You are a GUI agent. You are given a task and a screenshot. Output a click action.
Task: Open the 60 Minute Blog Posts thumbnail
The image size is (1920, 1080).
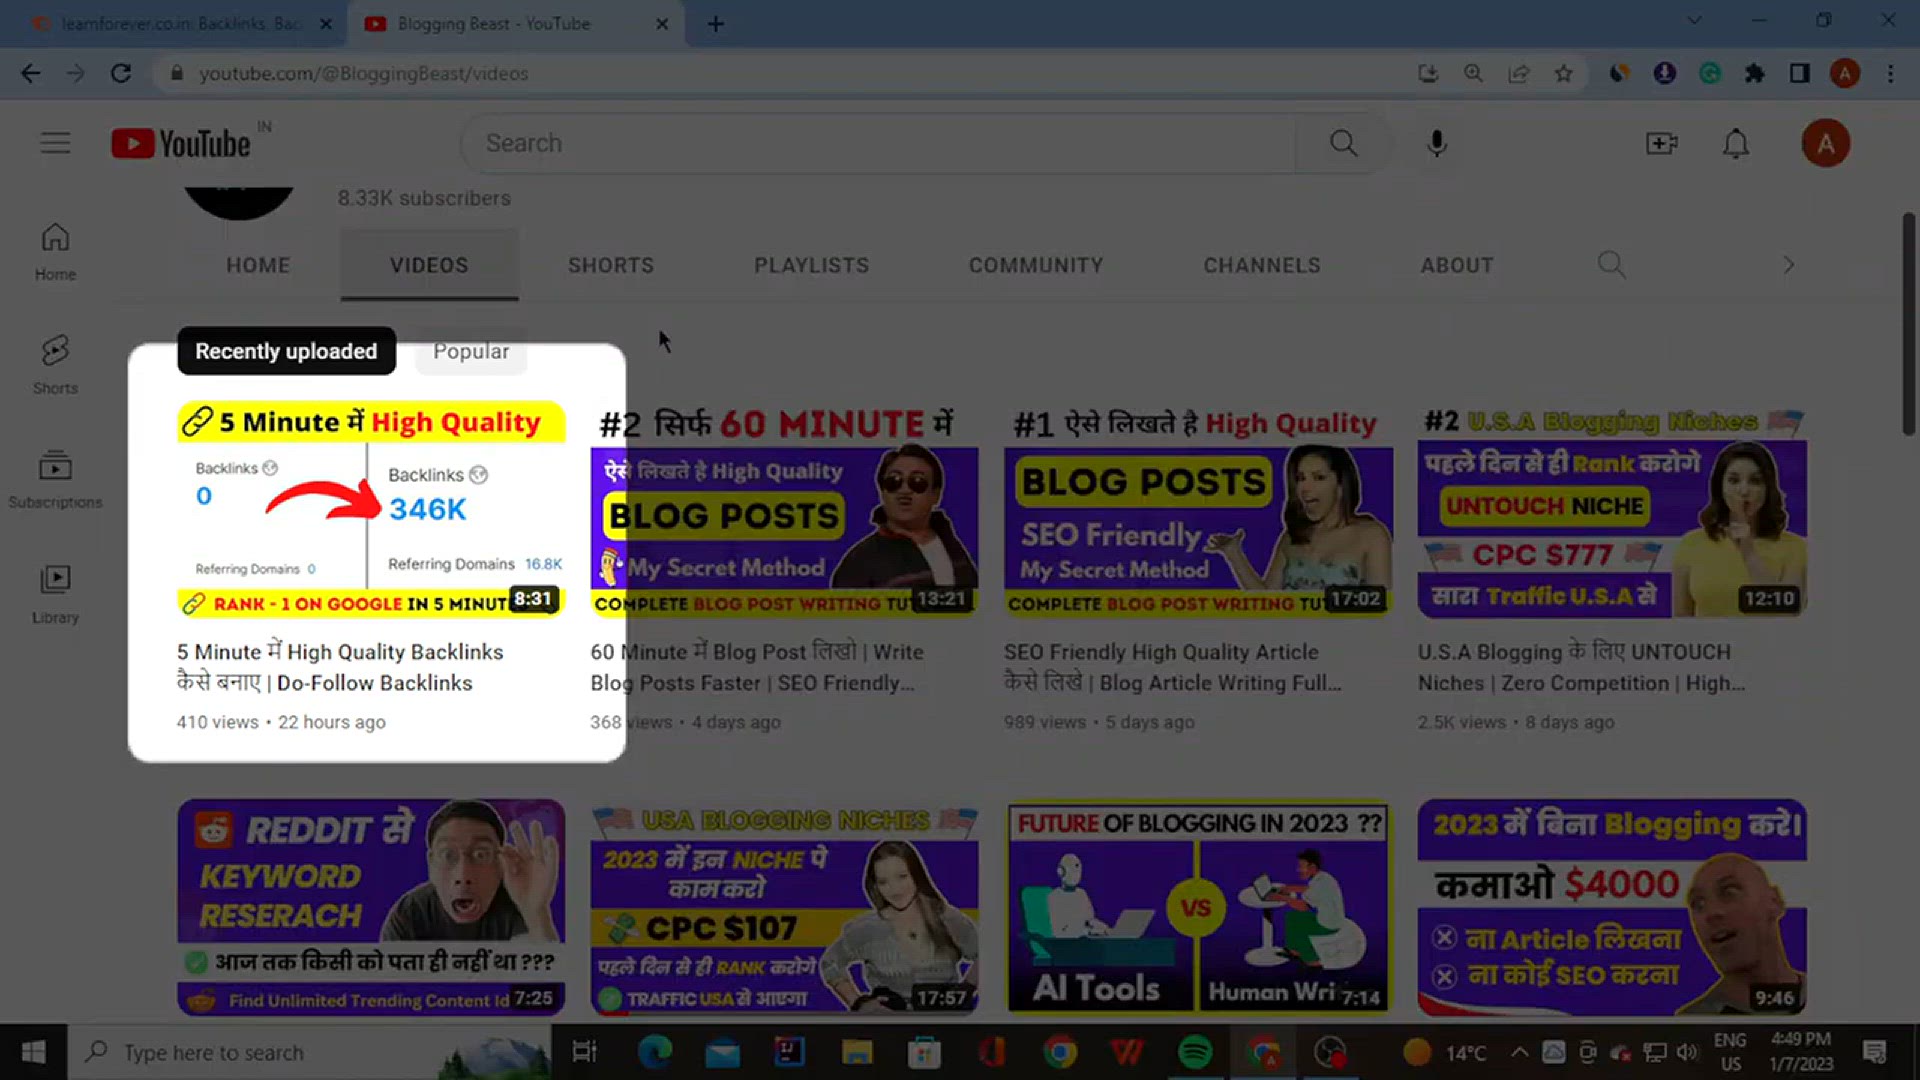click(784, 510)
